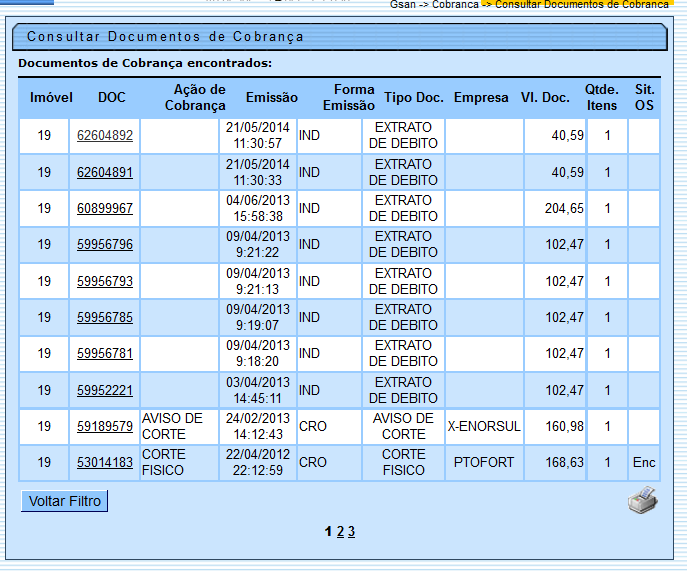Viewport: 687px width, 571px height.
Task: Open document link 59956793
Action: (105, 281)
